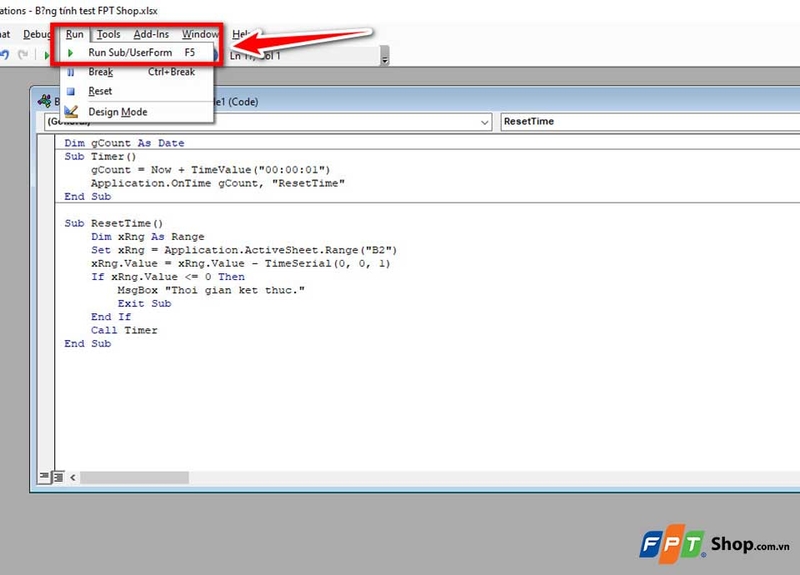Open the Window menu

(x=200, y=34)
